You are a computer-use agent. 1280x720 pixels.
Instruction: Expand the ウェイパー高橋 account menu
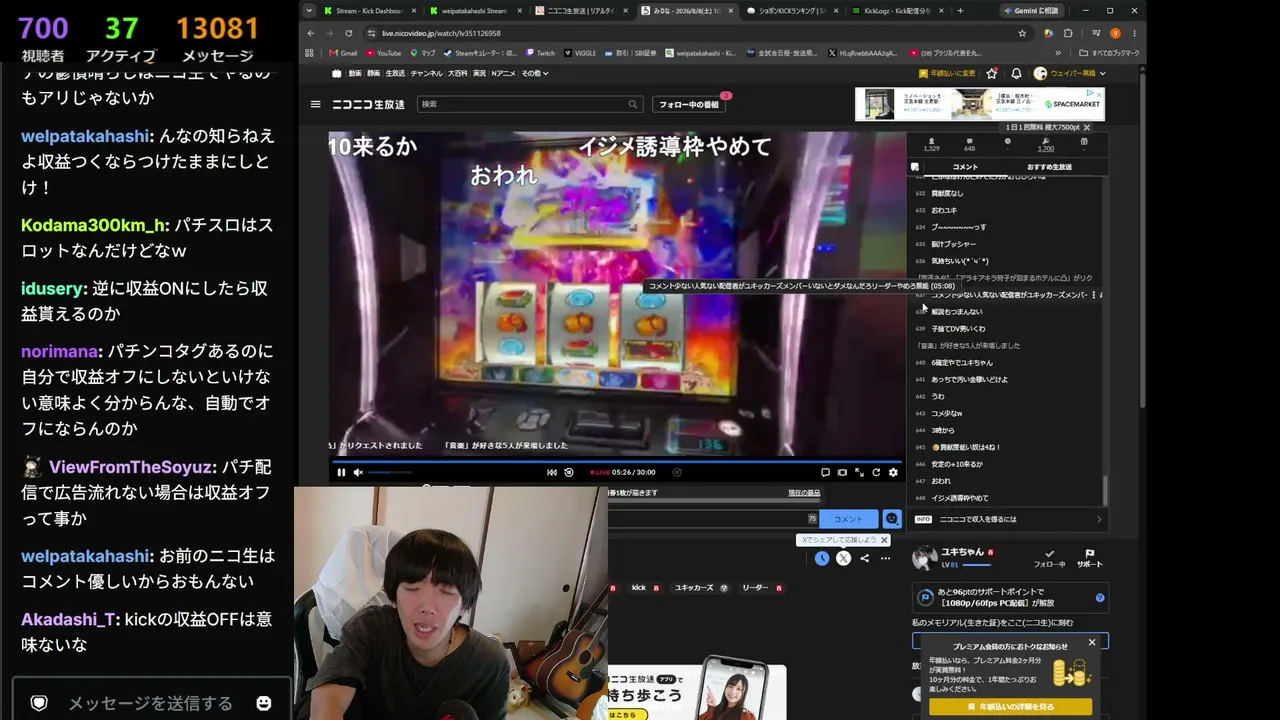pyautogui.click(x=1070, y=73)
